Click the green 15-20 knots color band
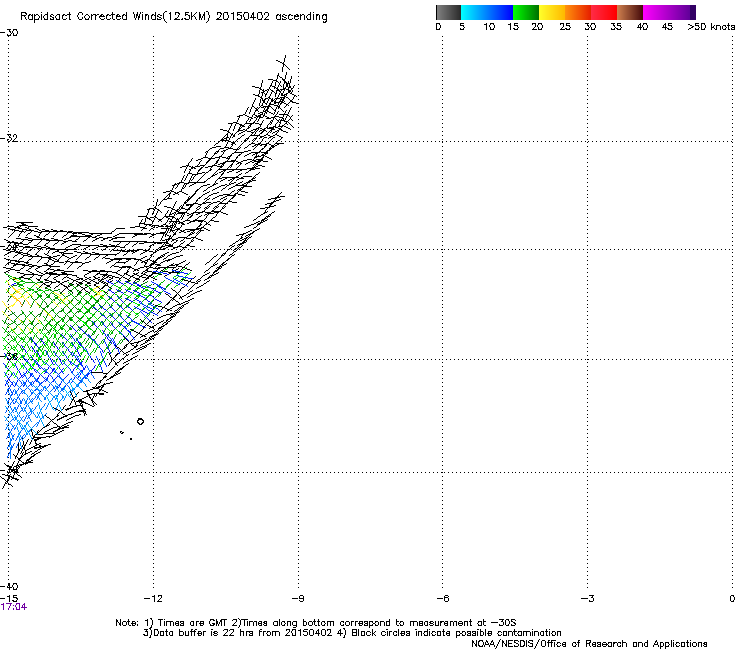 click(526, 12)
